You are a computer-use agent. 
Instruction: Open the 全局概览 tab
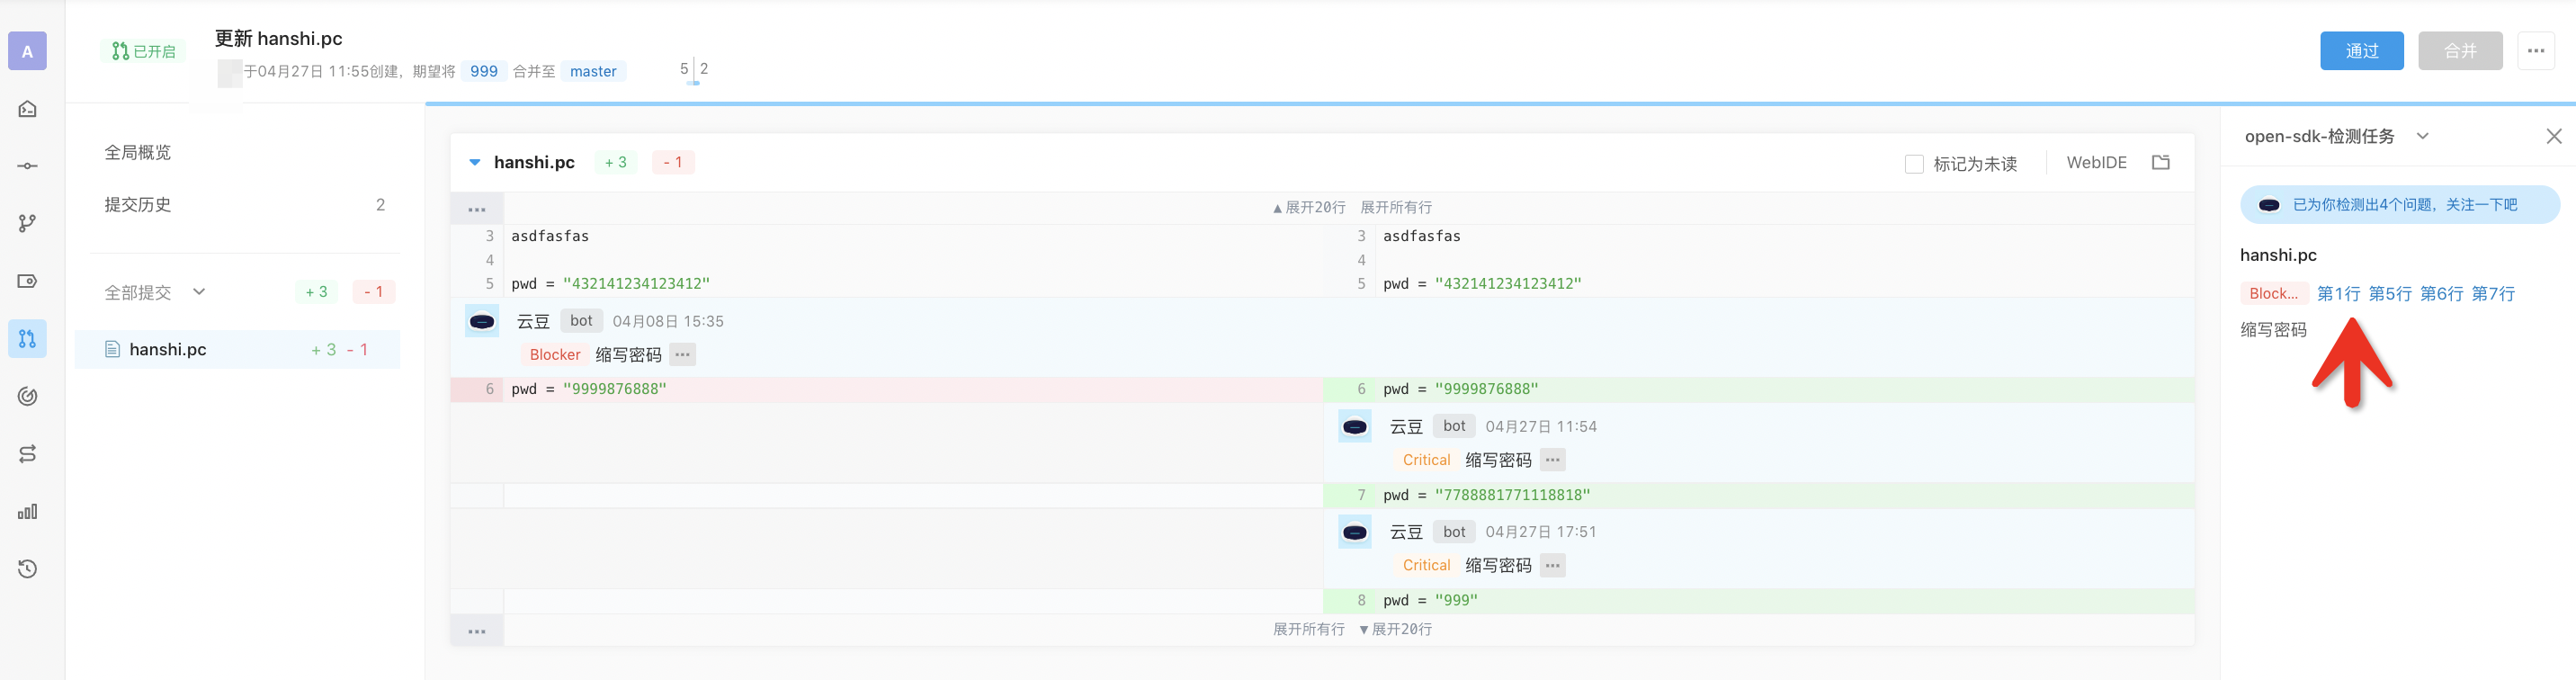[x=138, y=152]
